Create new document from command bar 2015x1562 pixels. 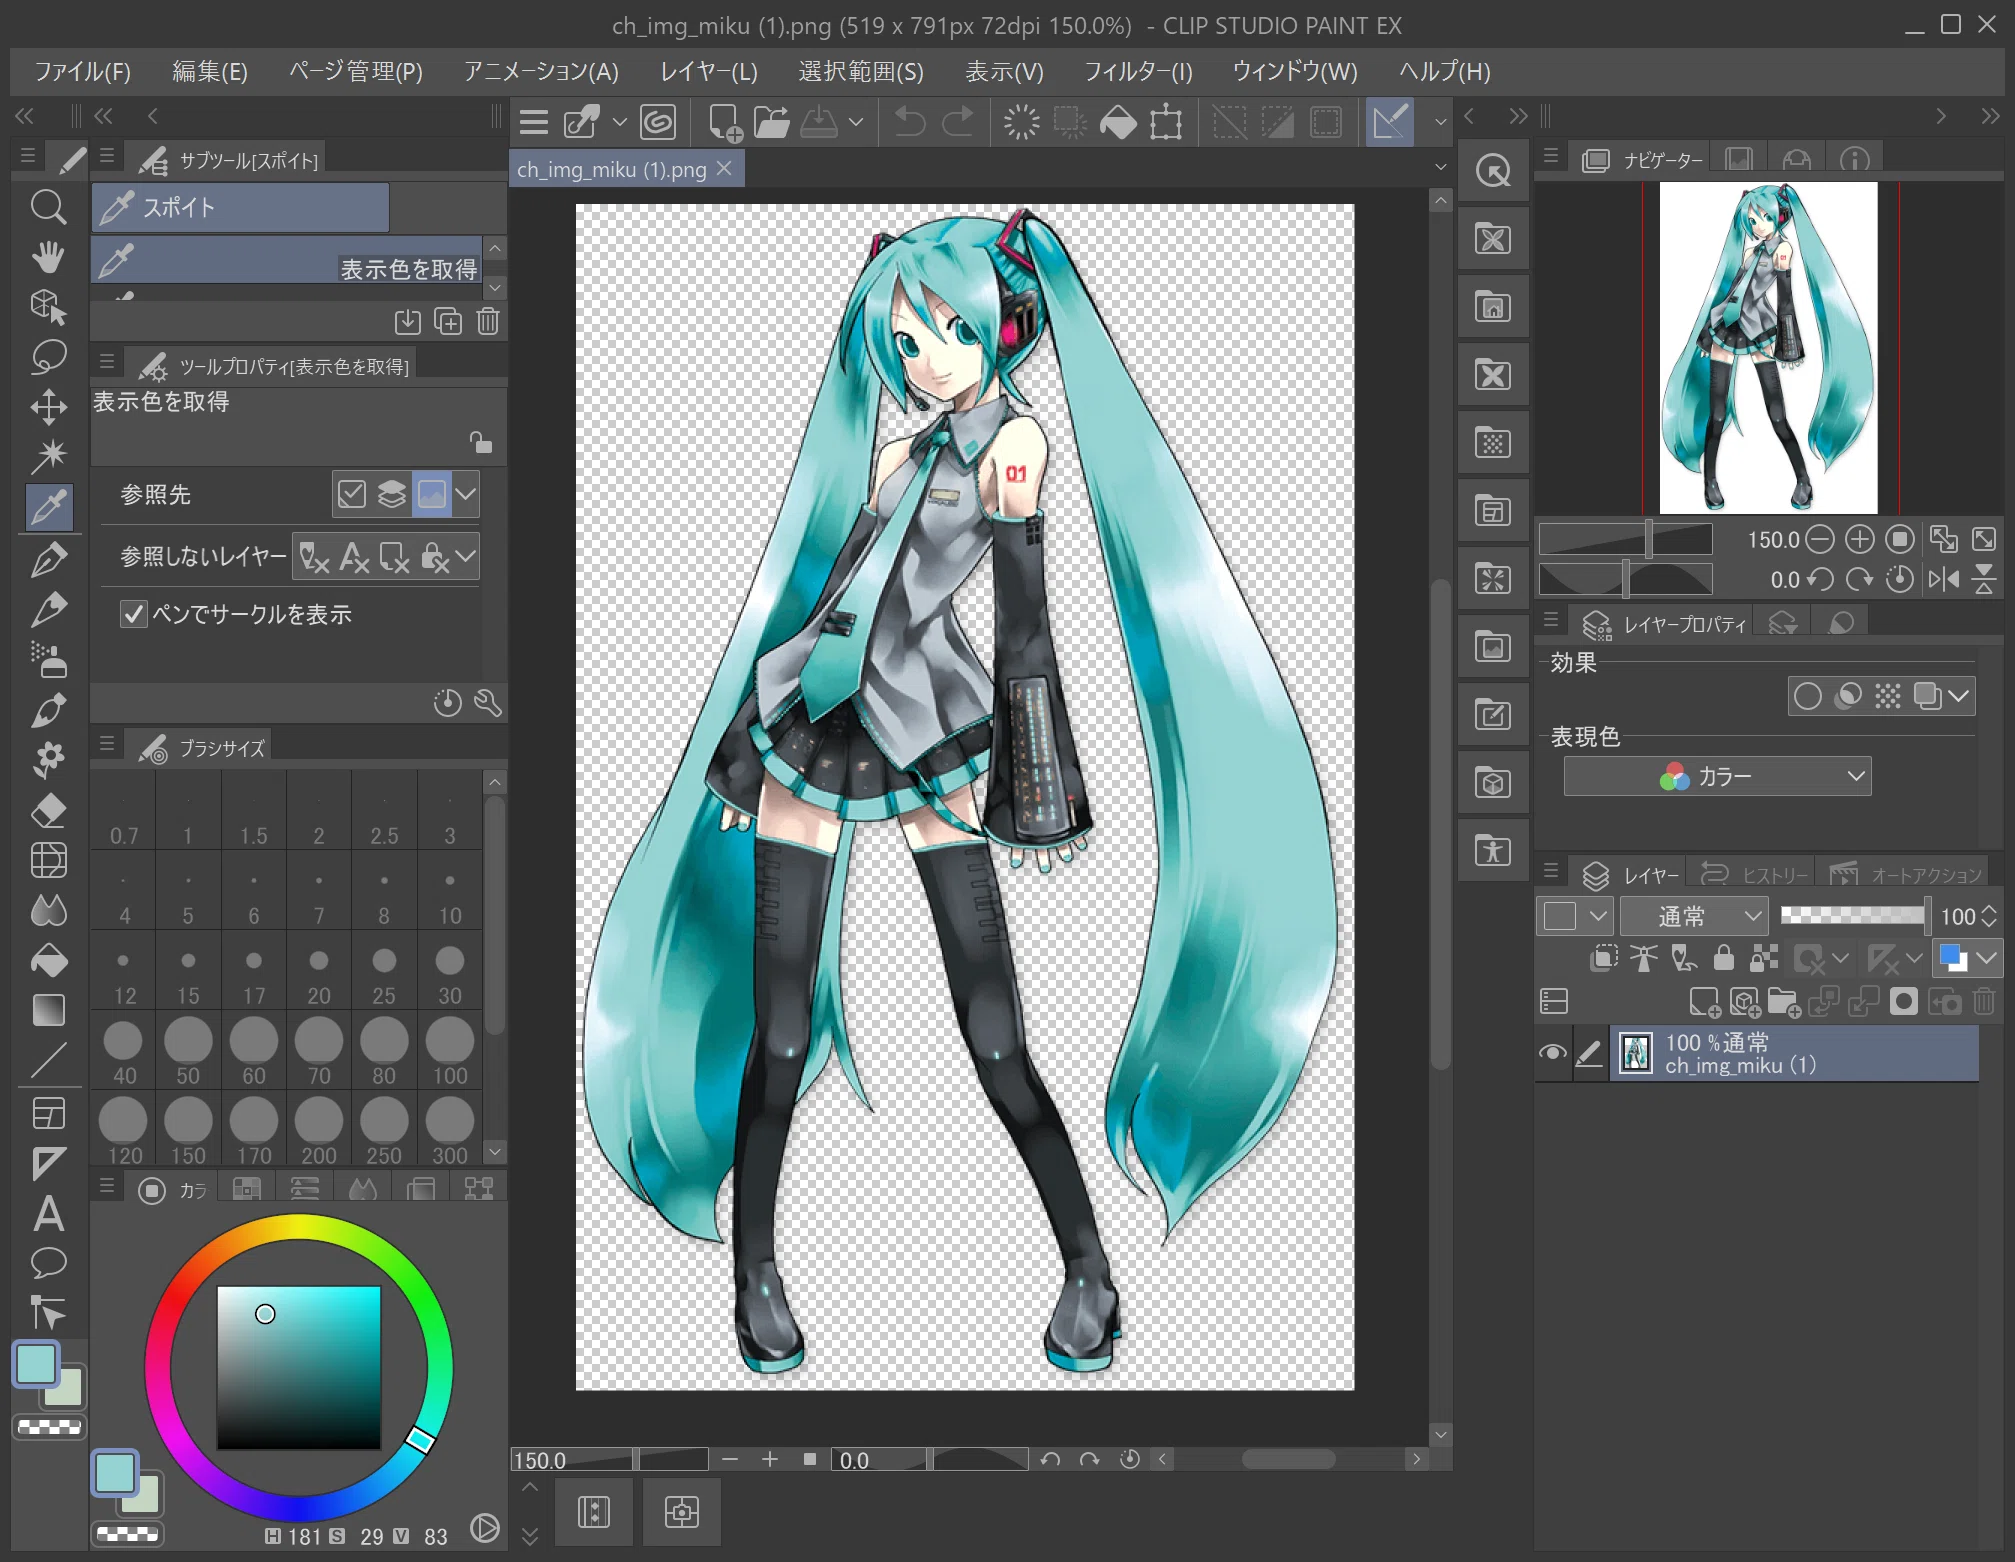(724, 122)
